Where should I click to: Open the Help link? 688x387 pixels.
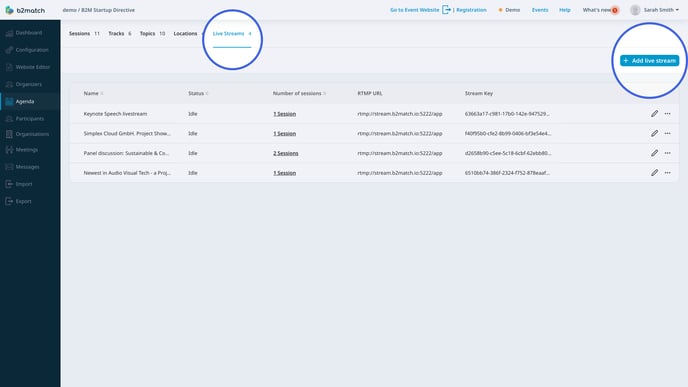[x=565, y=10]
